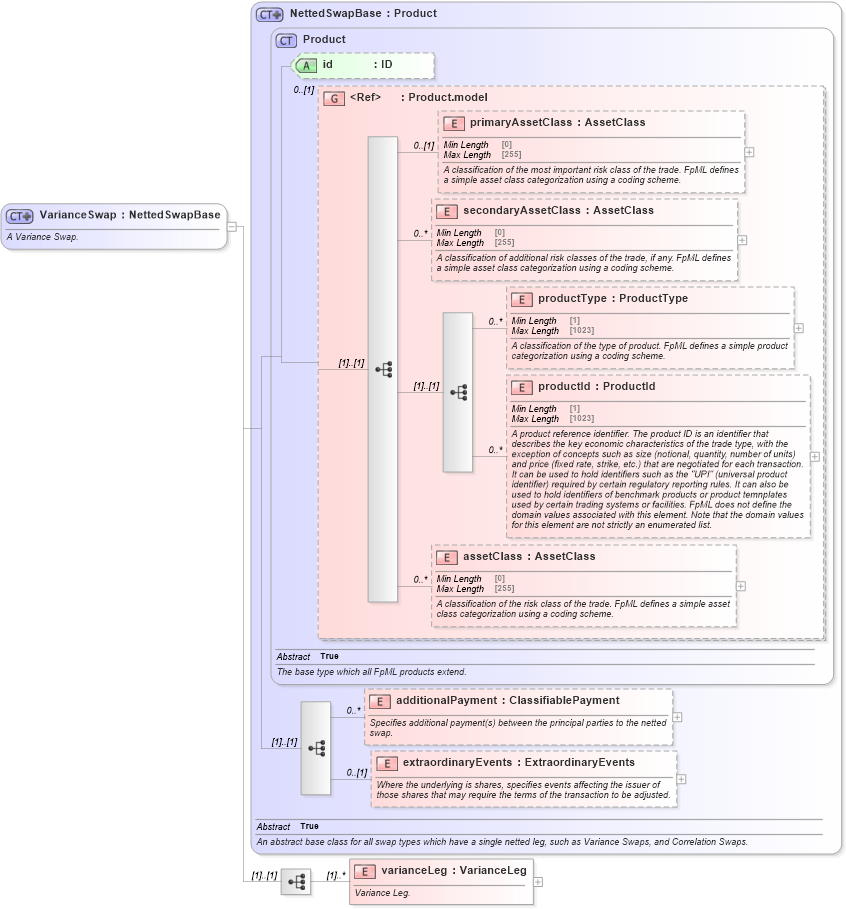Expand additionalPayment via its plus indicator
Screen dimensions: 846x909
(x=677, y=716)
